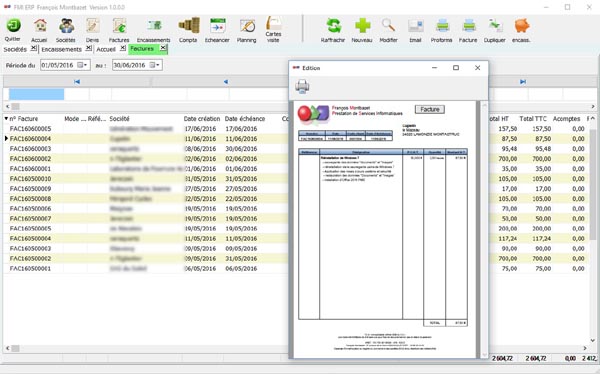The width and height of the screenshot is (600, 374).
Task: Click the Nouveau green plus icon
Action: 362,26
